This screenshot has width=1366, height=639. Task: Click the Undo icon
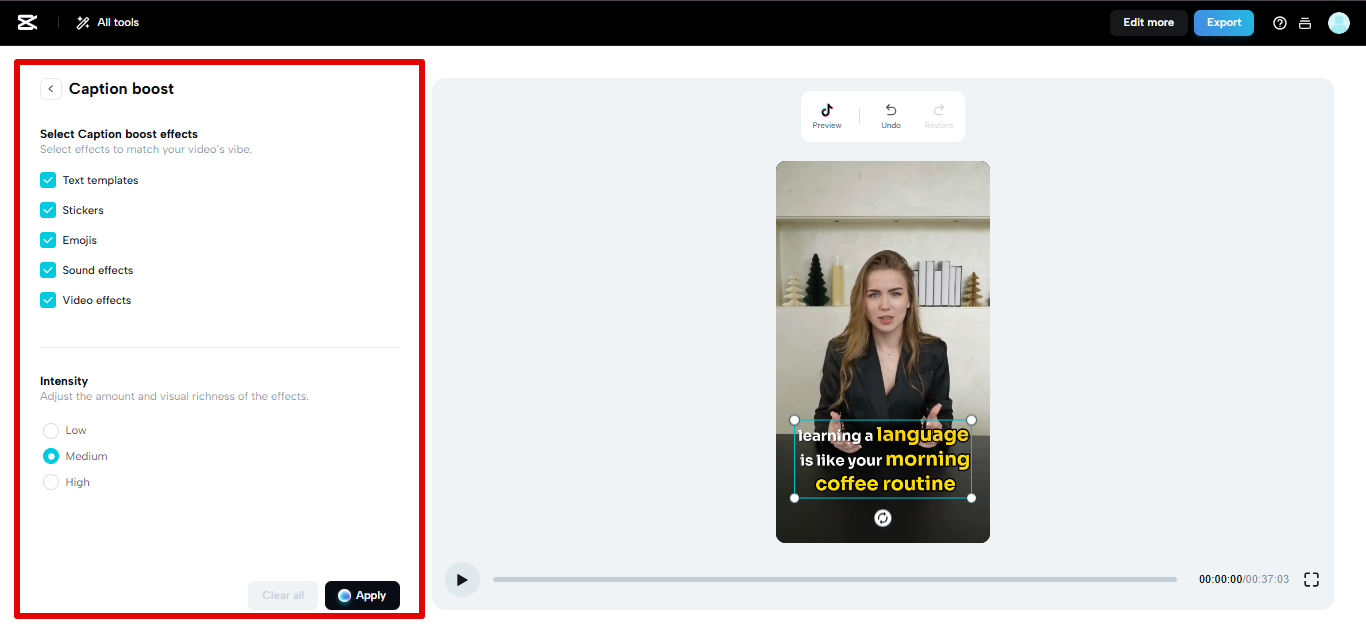(x=890, y=113)
